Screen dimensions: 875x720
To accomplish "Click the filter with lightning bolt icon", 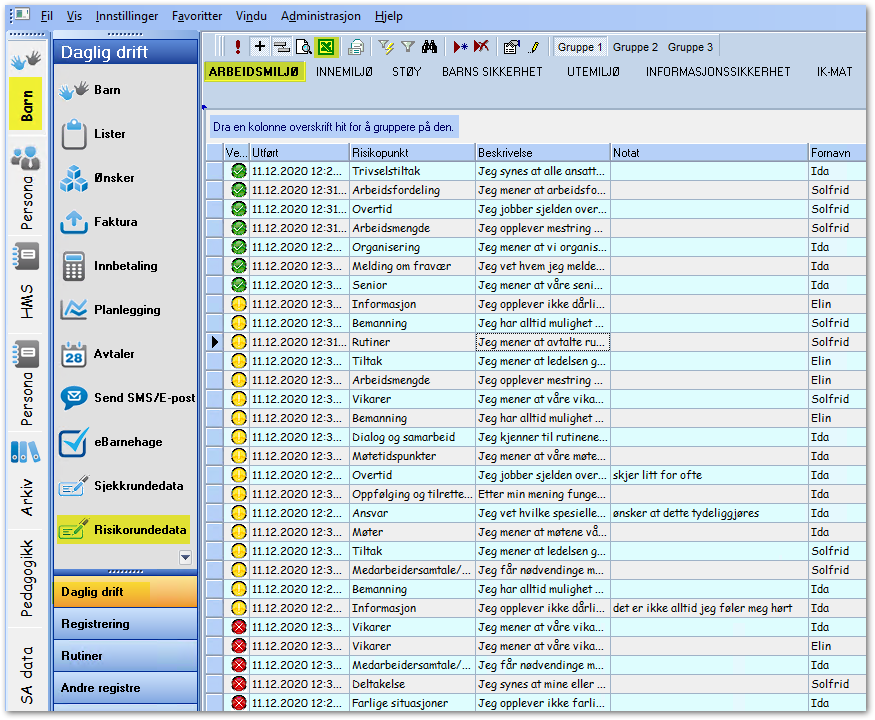I will point(386,47).
